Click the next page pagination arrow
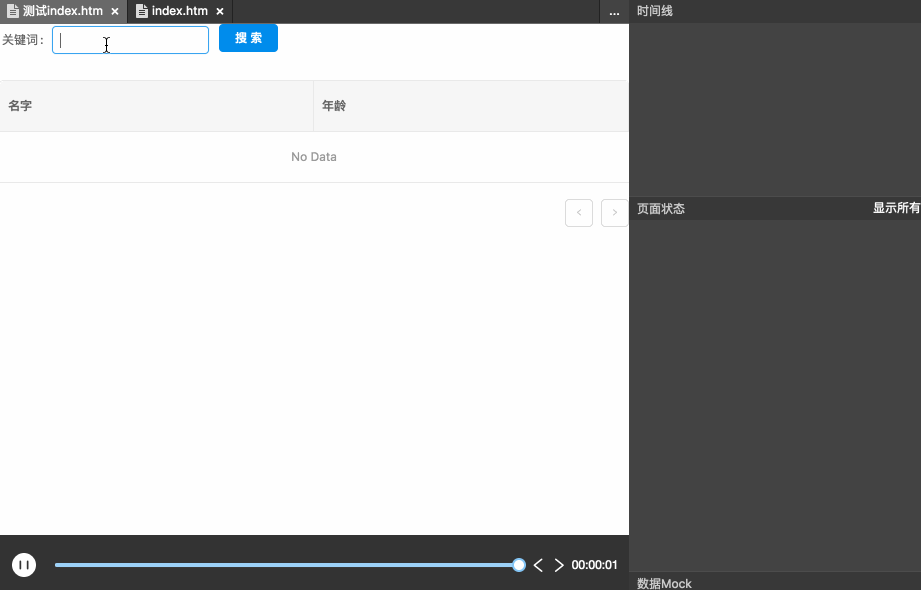 [x=614, y=212]
